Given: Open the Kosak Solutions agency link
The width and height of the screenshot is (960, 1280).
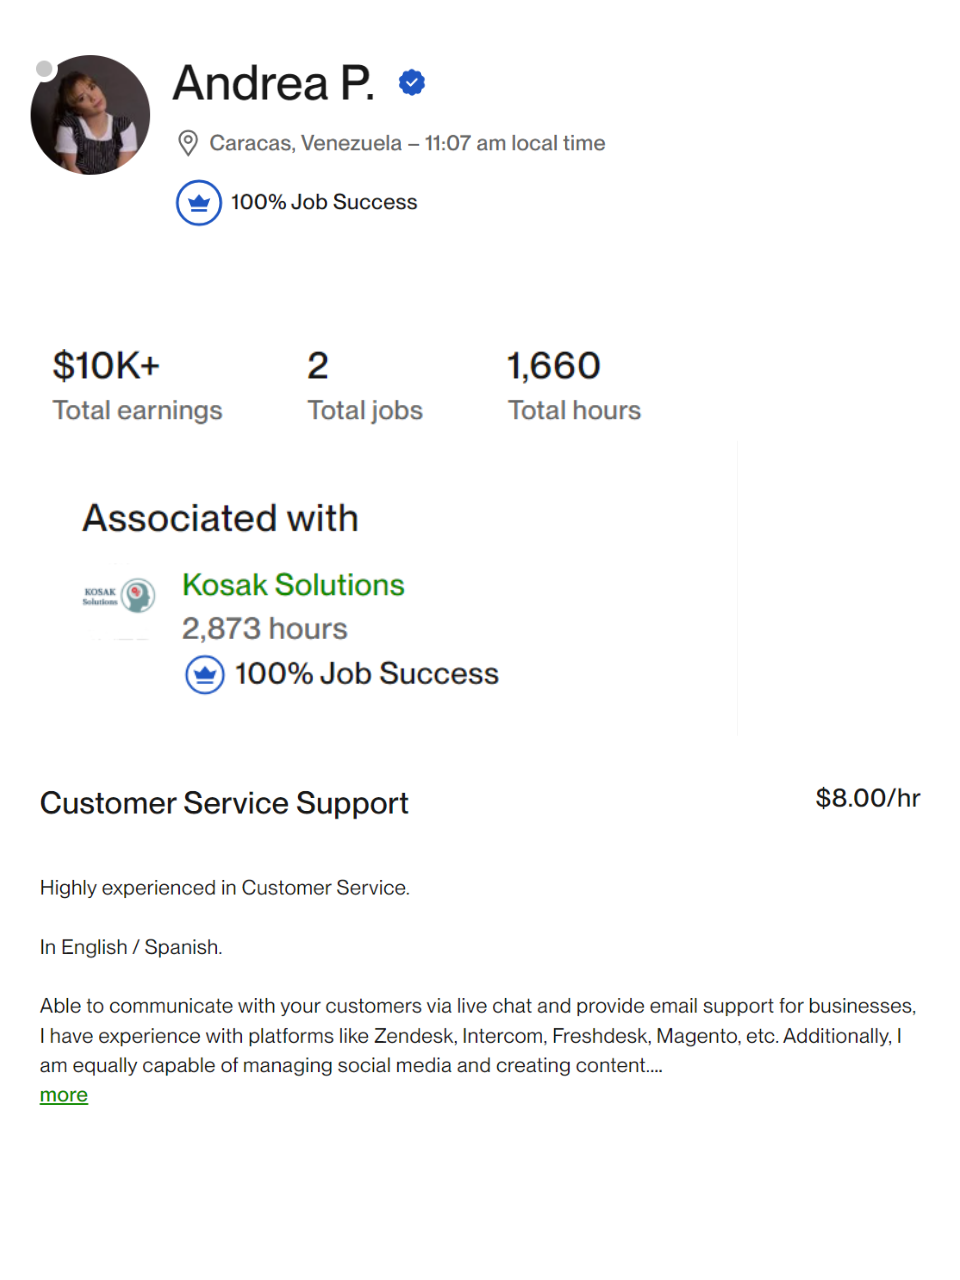Looking at the screenshot, I should tap(293, 585).
